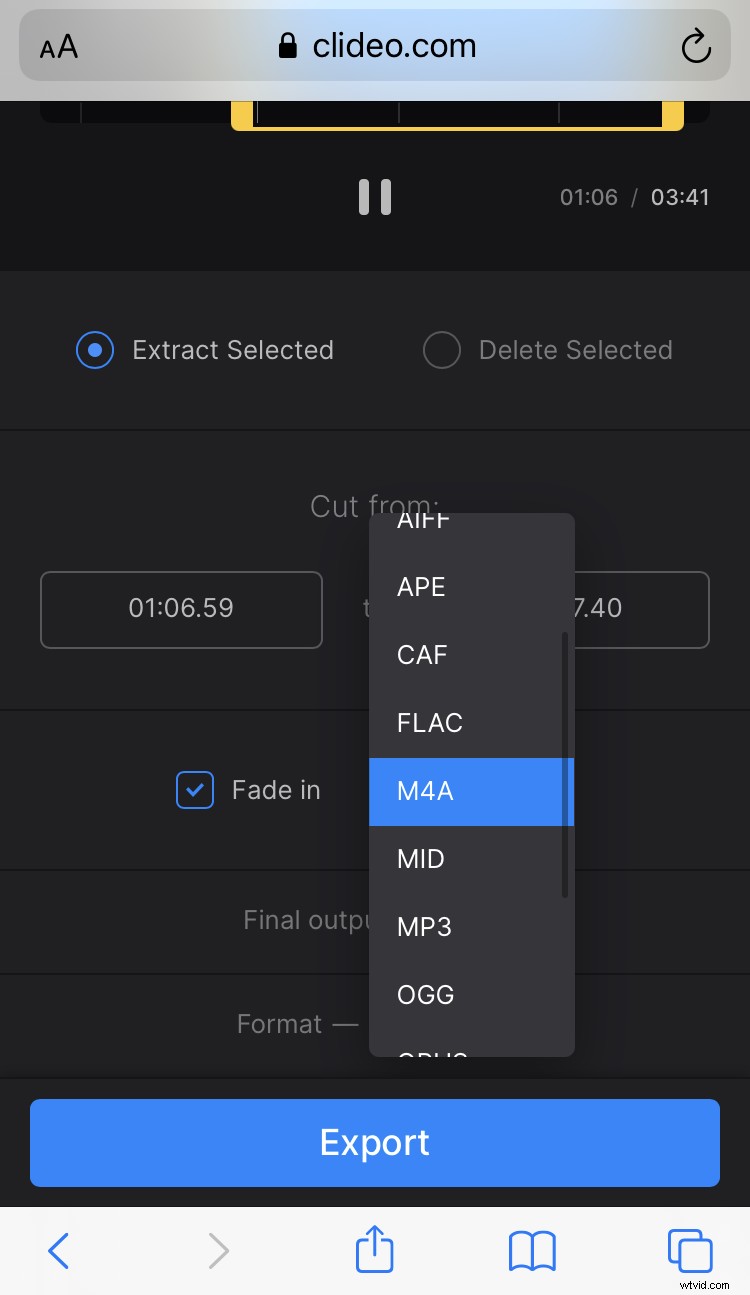Pause the audio playback
This screenshot has width=750, height=1295.
coord(374,197)
